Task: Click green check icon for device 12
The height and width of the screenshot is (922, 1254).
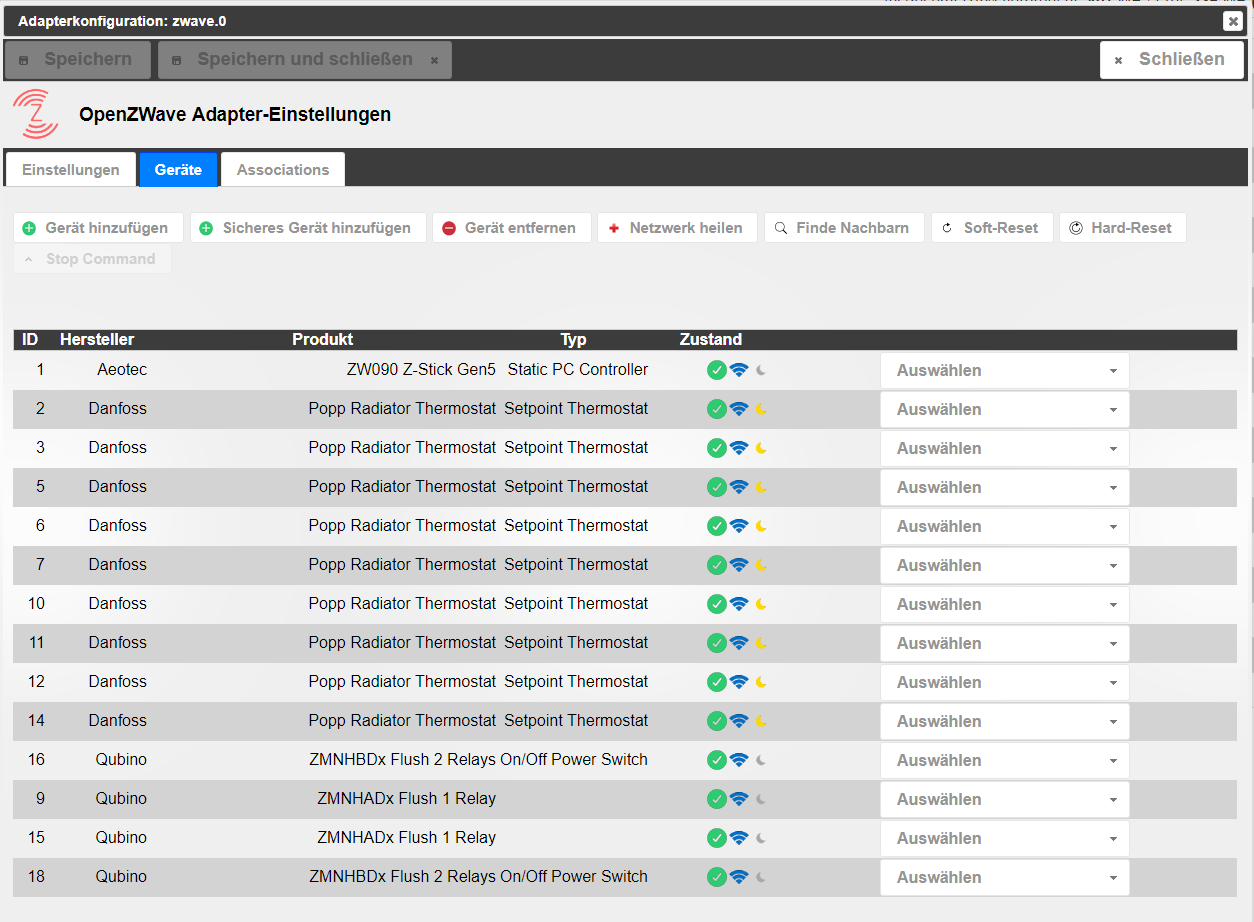Action: (x=716, y=682)
